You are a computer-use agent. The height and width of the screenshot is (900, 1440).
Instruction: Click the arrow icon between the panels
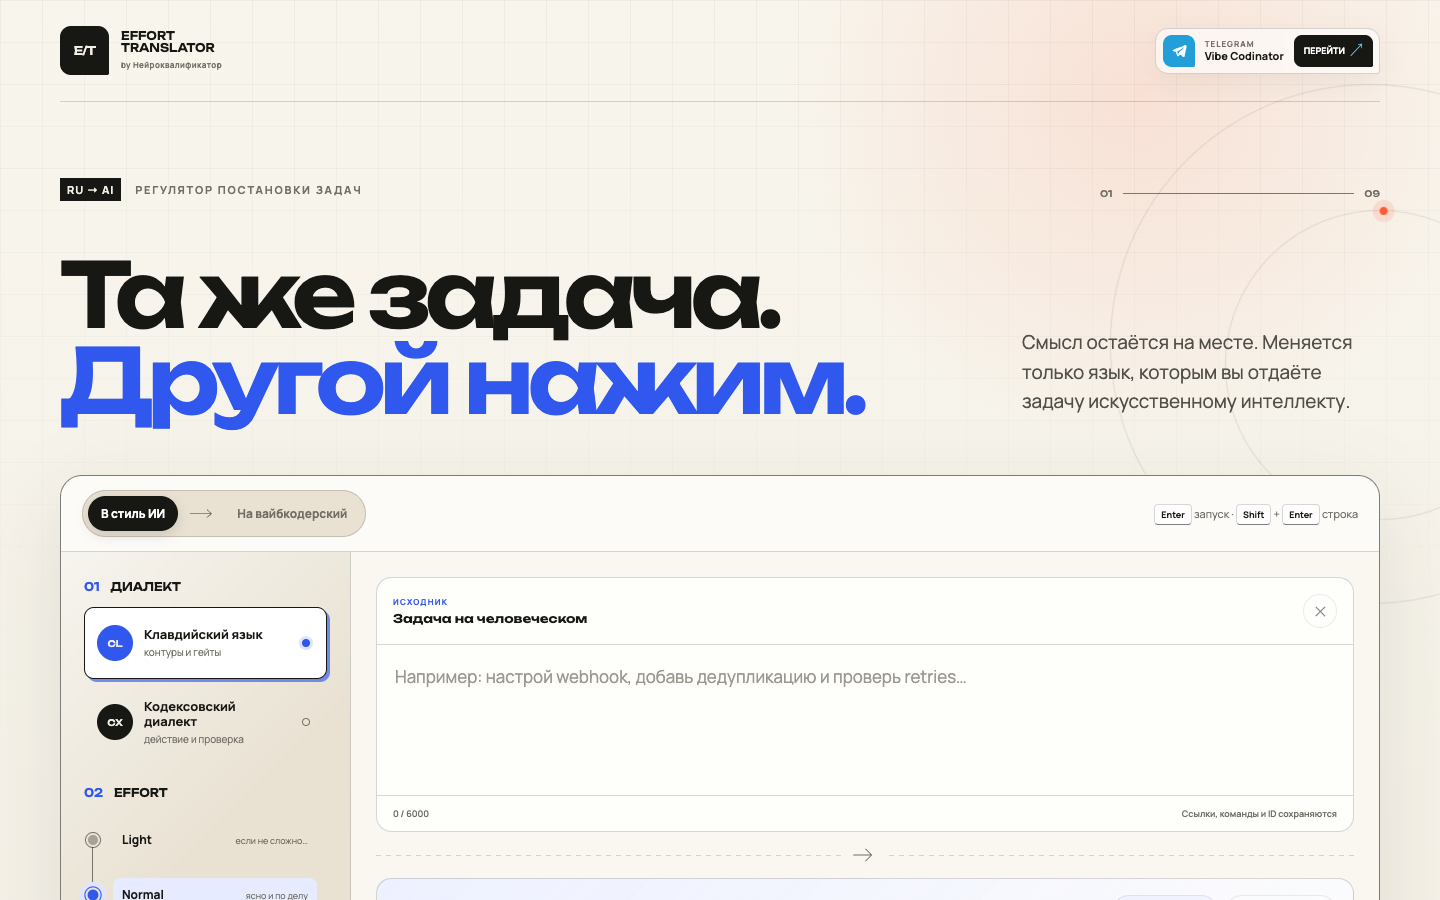click(x=863, y=855)
